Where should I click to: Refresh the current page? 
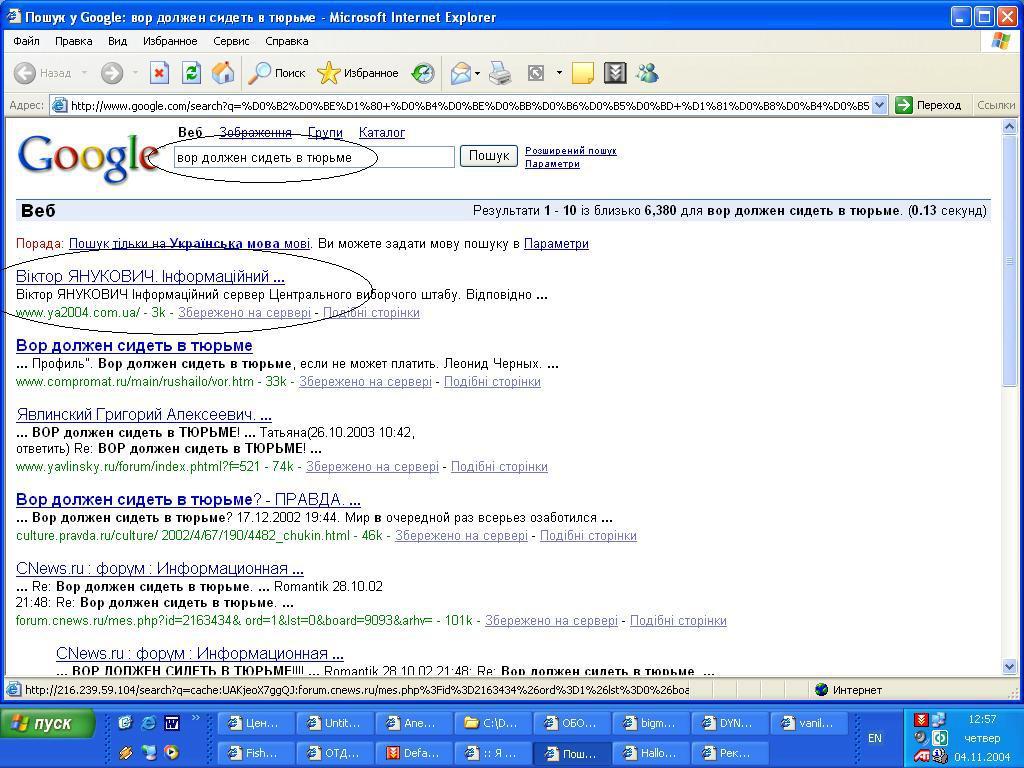pyautogui.click(x=192, y=74)
